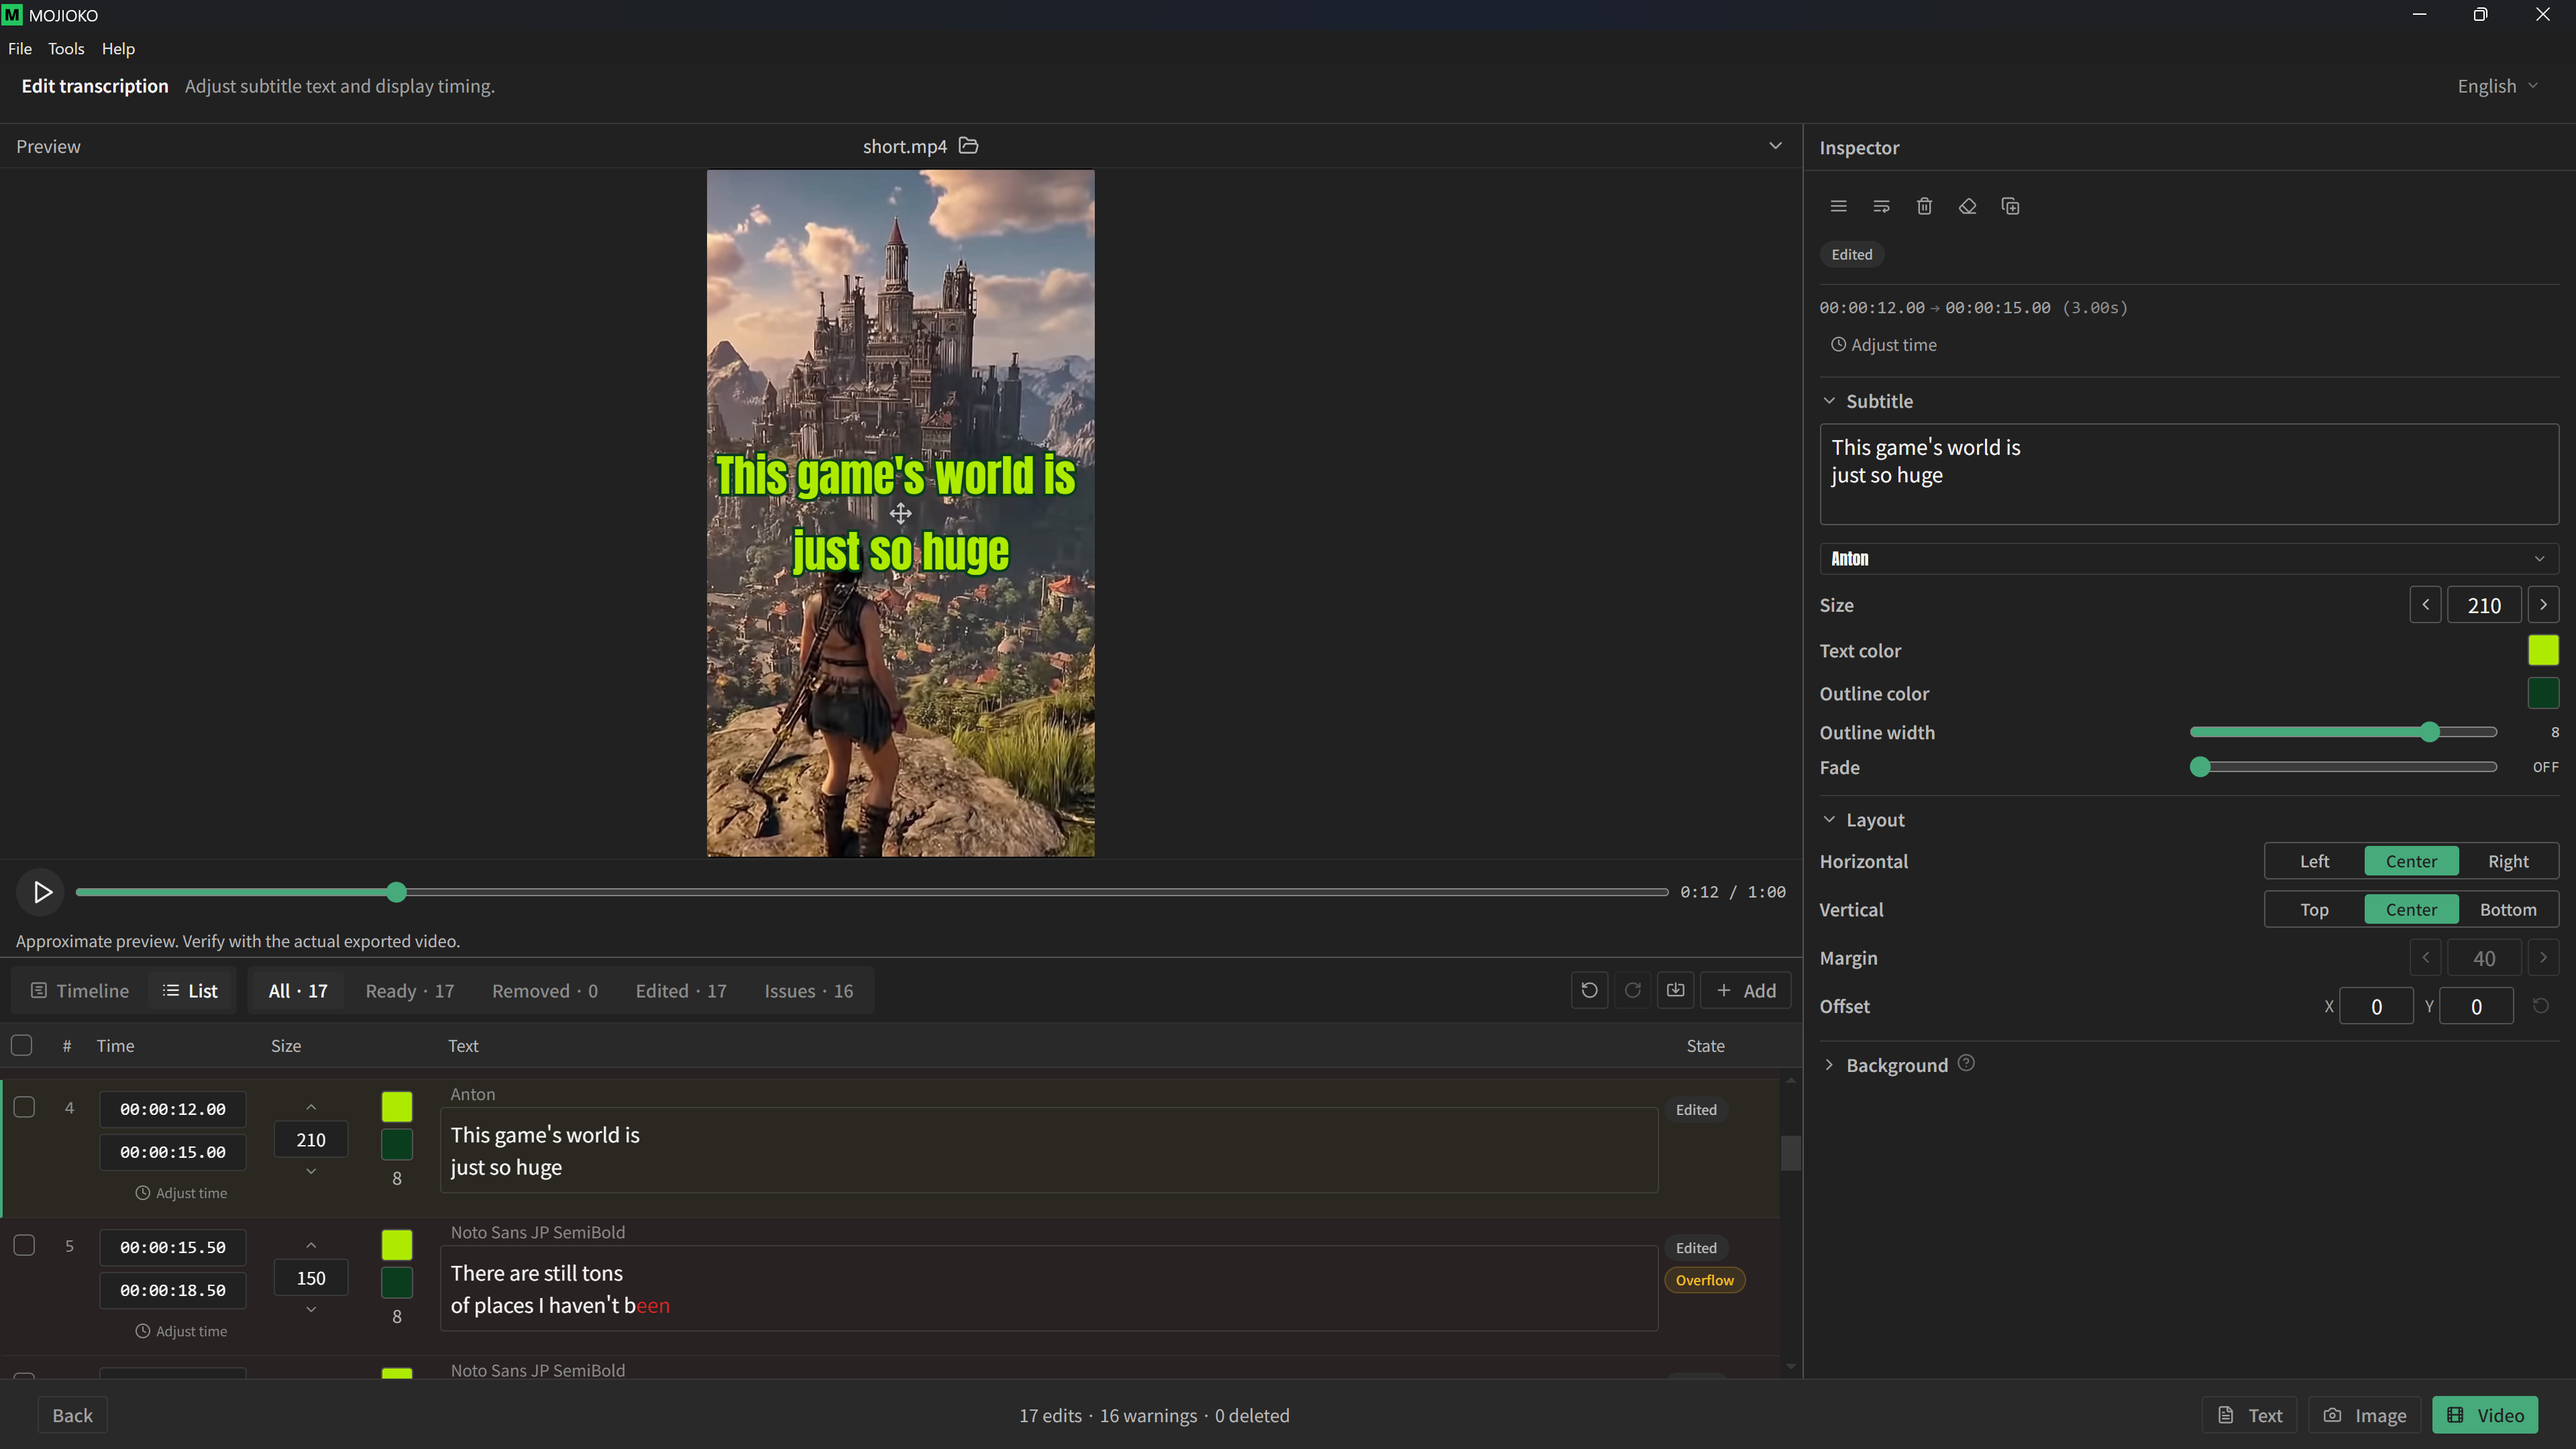The width and height of the screenshot is (2576, 1449).
Task: Click the wrap-text icon in Inspector toolbar
Action: pyautogui.click(x=1881, y=206)
